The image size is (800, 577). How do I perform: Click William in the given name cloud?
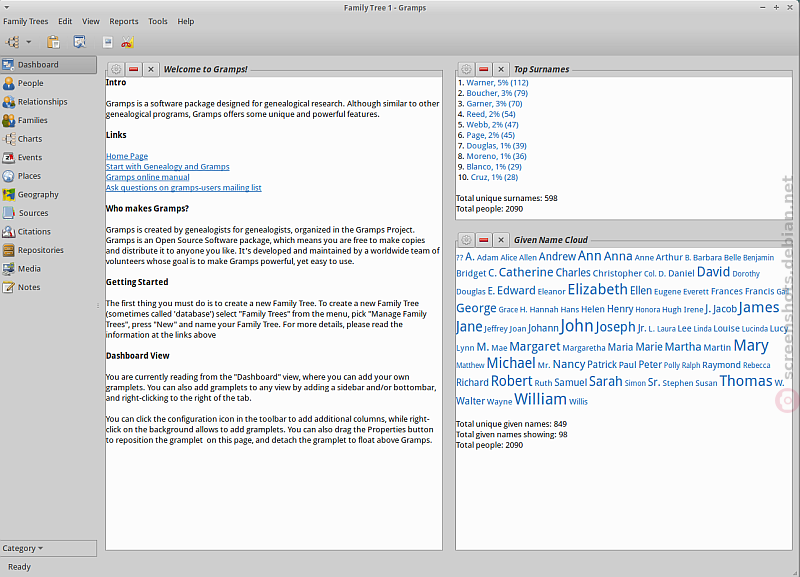[540, 399]
